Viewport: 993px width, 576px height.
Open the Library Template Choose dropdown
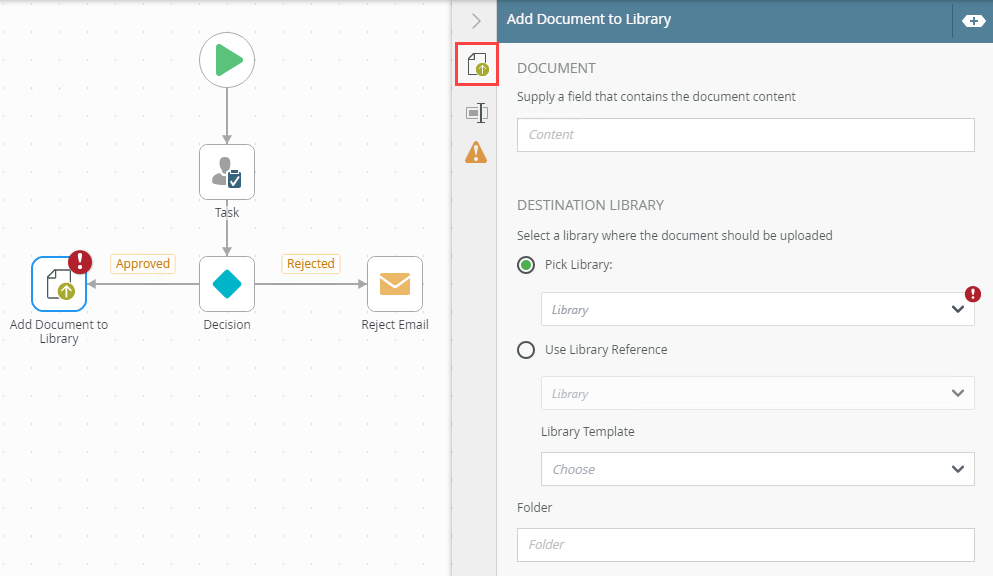(x=757, y=469)
